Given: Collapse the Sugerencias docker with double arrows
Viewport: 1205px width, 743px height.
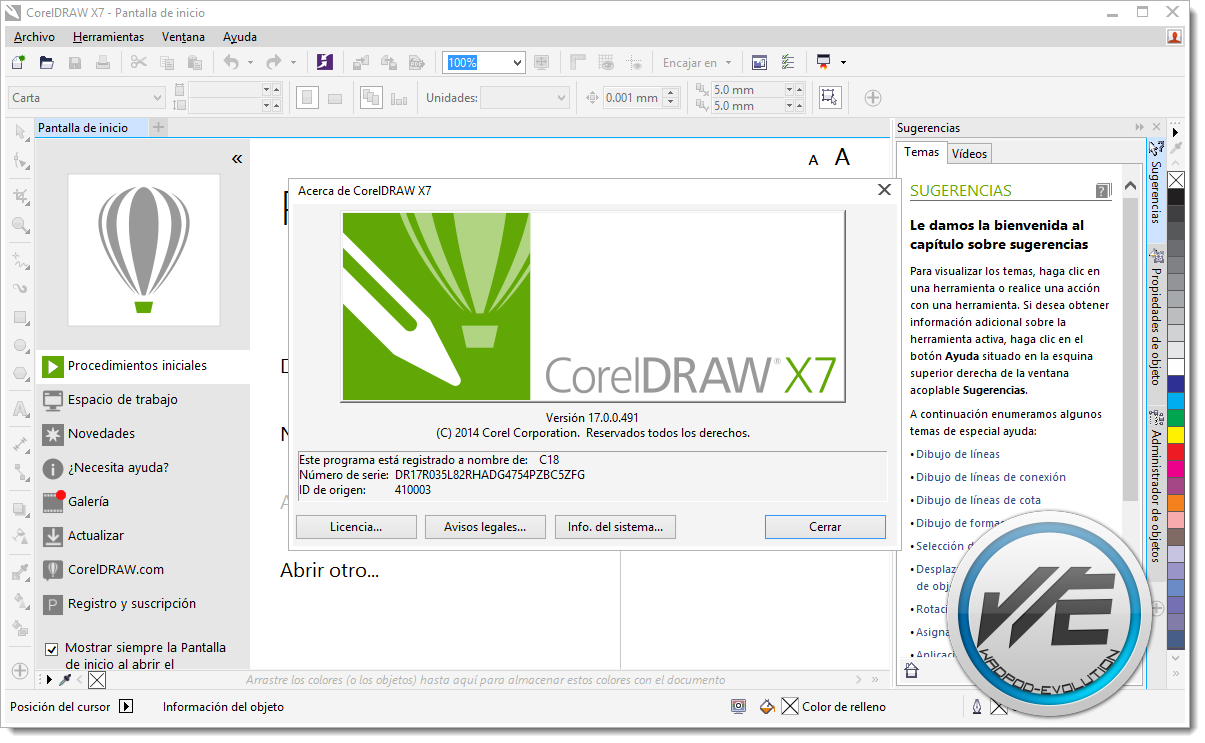Looking at the screenshot, I should [x=1139, y=128].
